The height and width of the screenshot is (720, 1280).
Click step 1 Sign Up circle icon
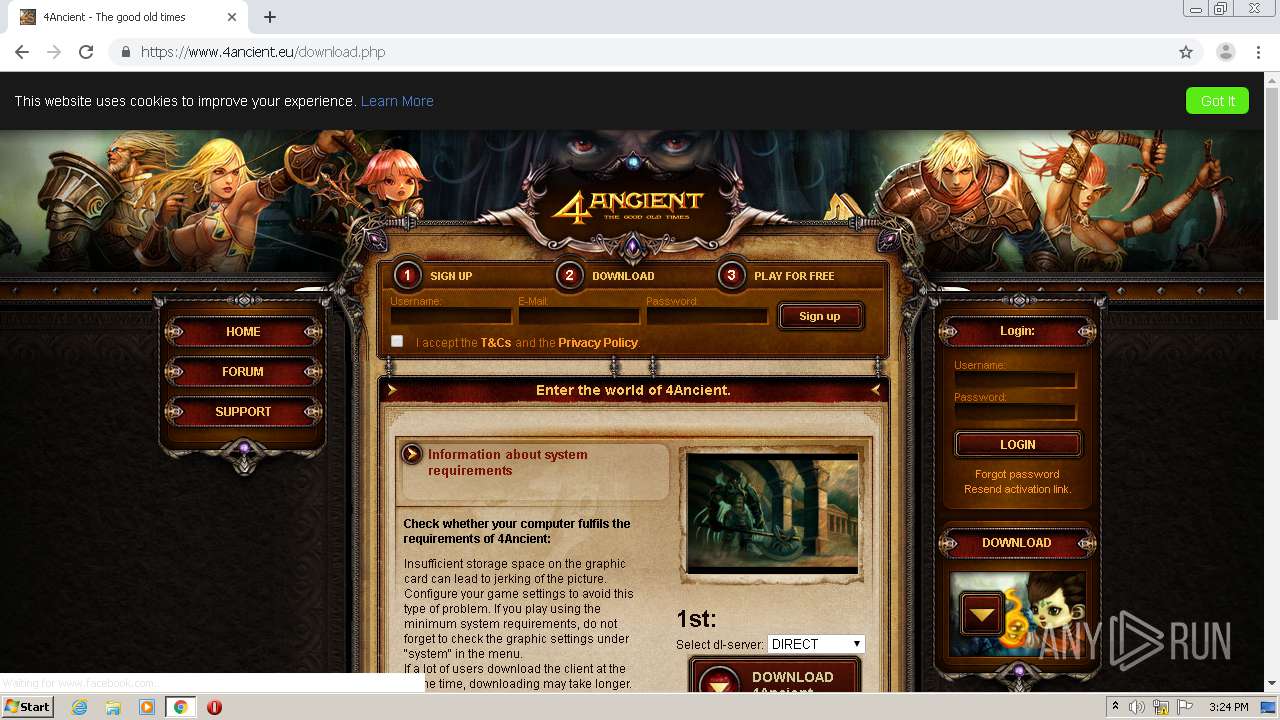[407, 275]
